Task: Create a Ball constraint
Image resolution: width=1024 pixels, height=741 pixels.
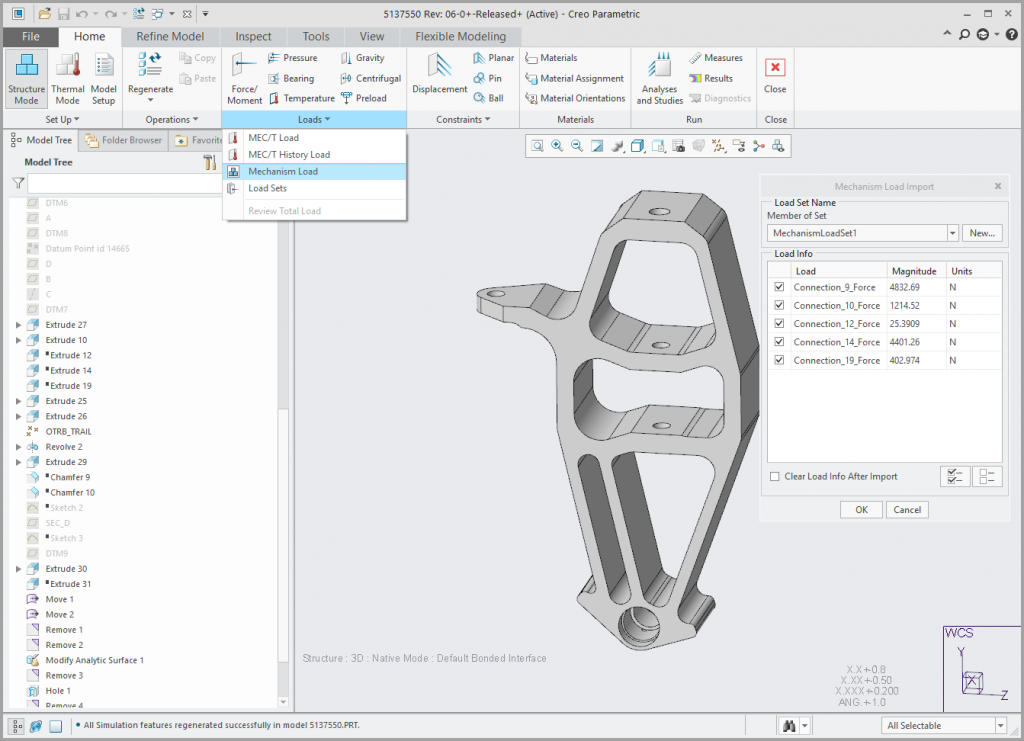Action: click(488, 99)
